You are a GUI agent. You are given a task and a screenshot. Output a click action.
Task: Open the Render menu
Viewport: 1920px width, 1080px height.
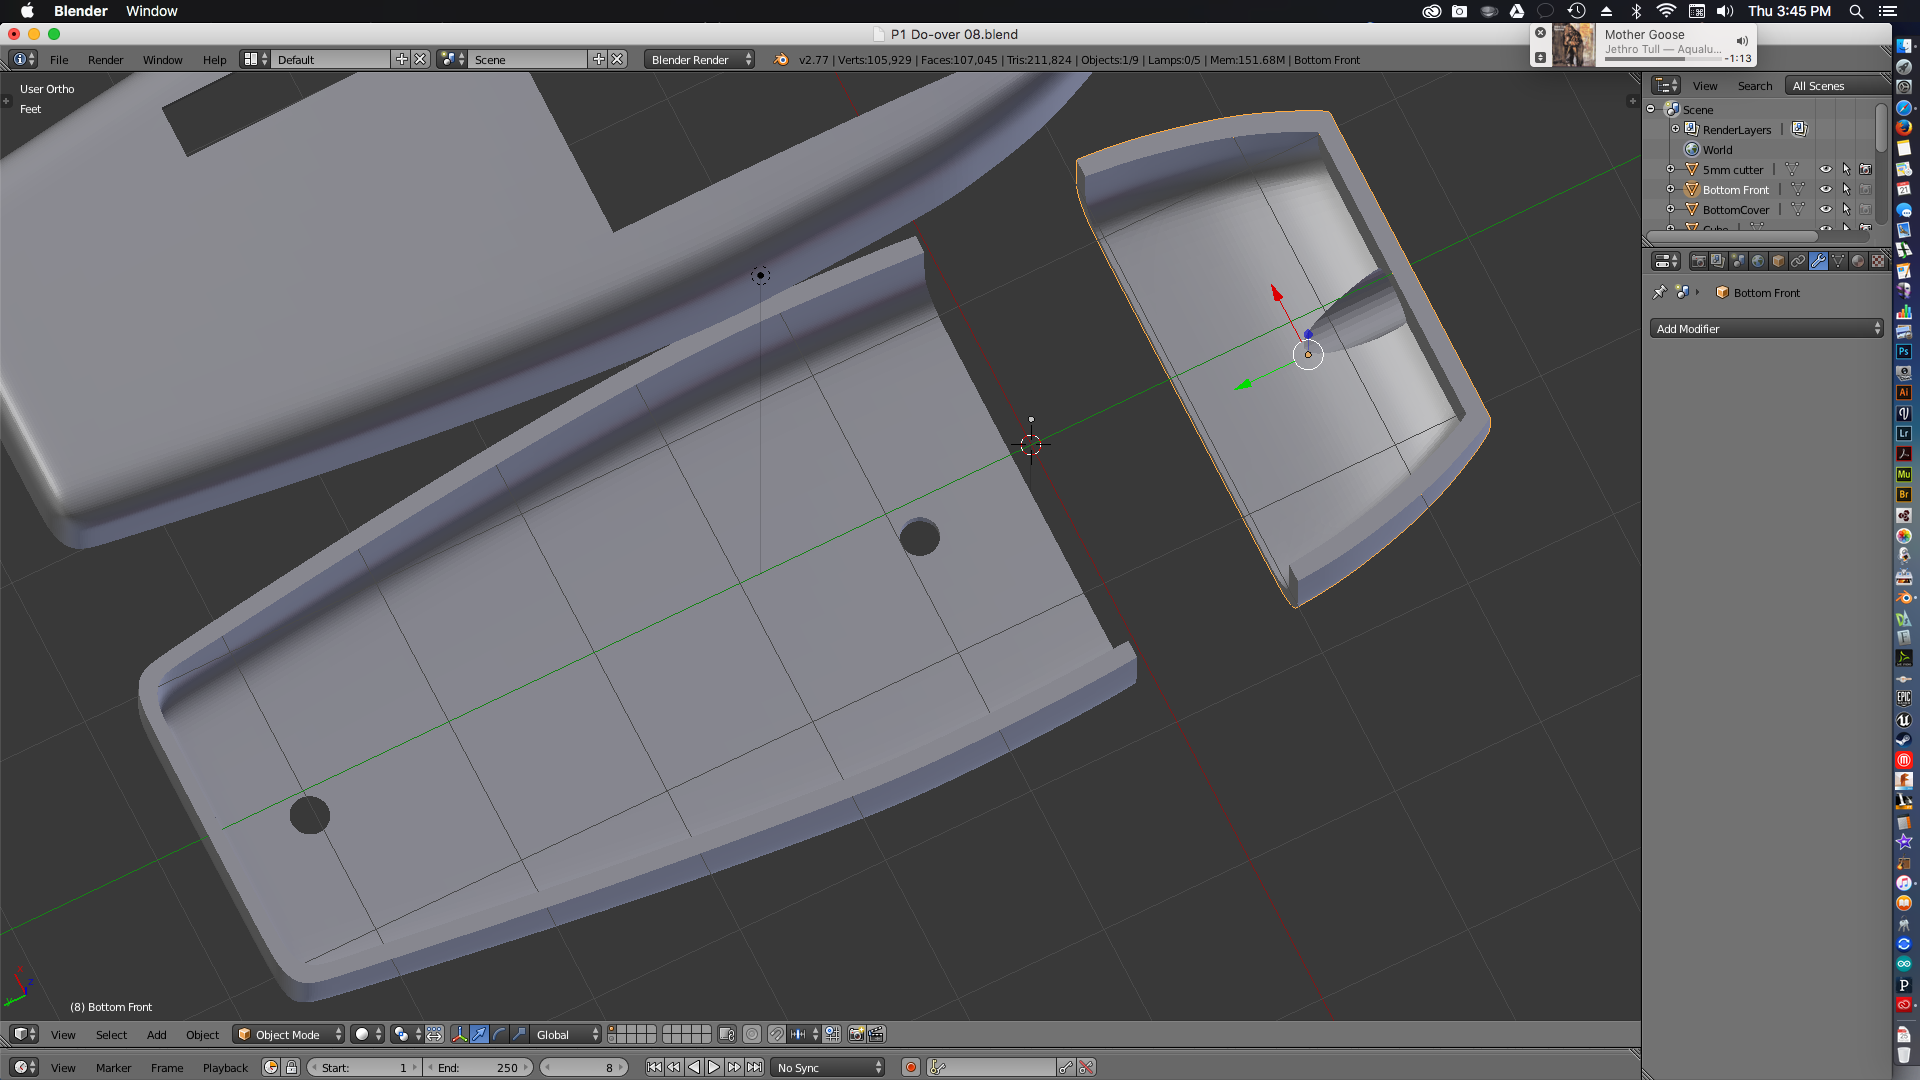click(x=105, y=60)
